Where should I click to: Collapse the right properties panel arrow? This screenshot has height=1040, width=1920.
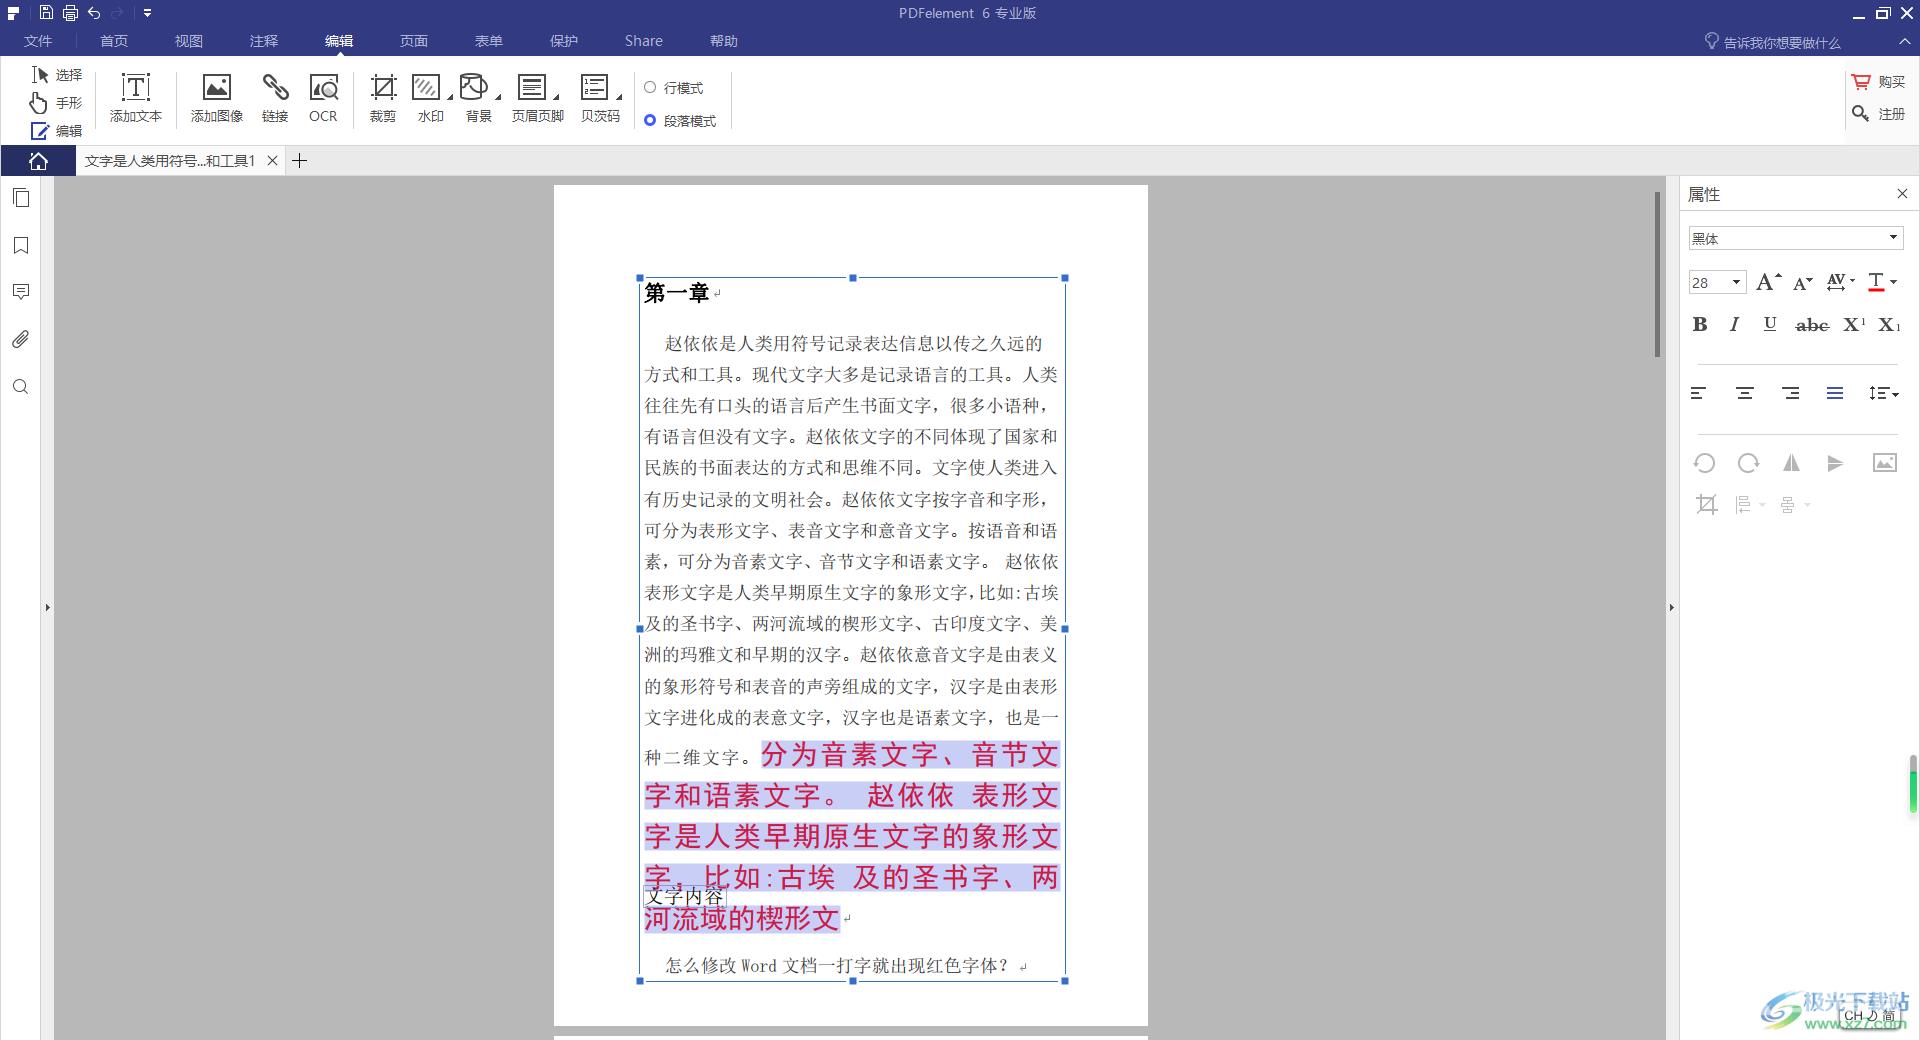(x=1671, y=607)
